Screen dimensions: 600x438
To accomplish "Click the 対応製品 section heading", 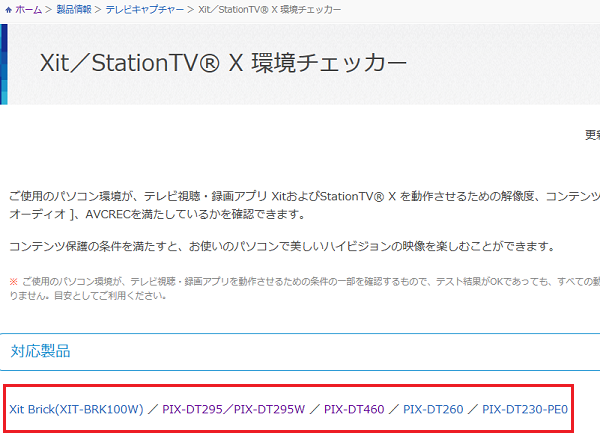I will coord(41,351).
